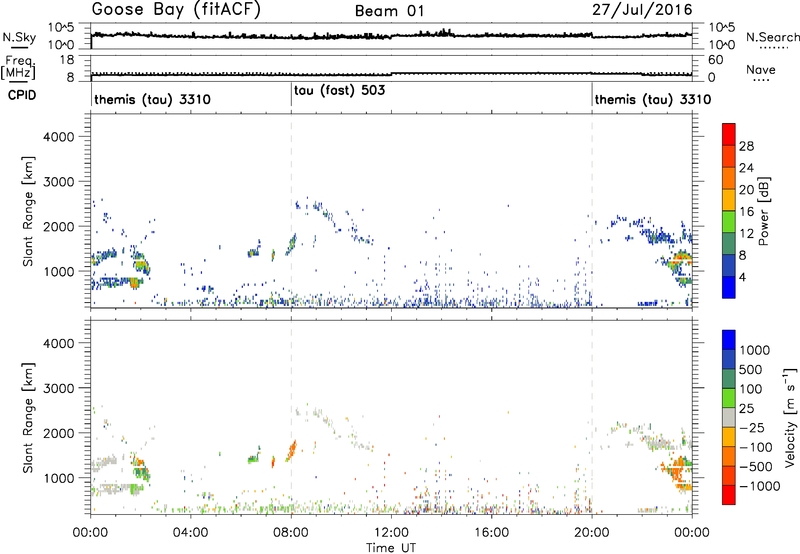Click the strong echo cluster near 23:30 in power panel
This screenshot has height=554, width=800.
(681, 260)
